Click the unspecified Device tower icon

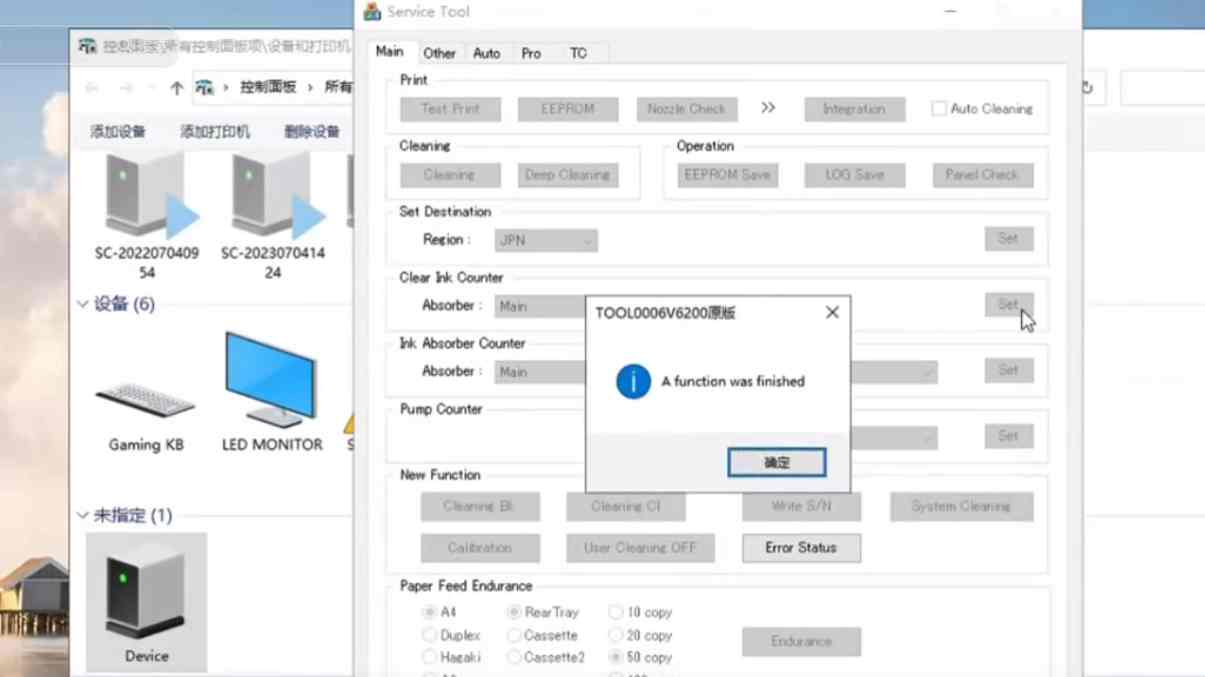(x=146, y=592)
